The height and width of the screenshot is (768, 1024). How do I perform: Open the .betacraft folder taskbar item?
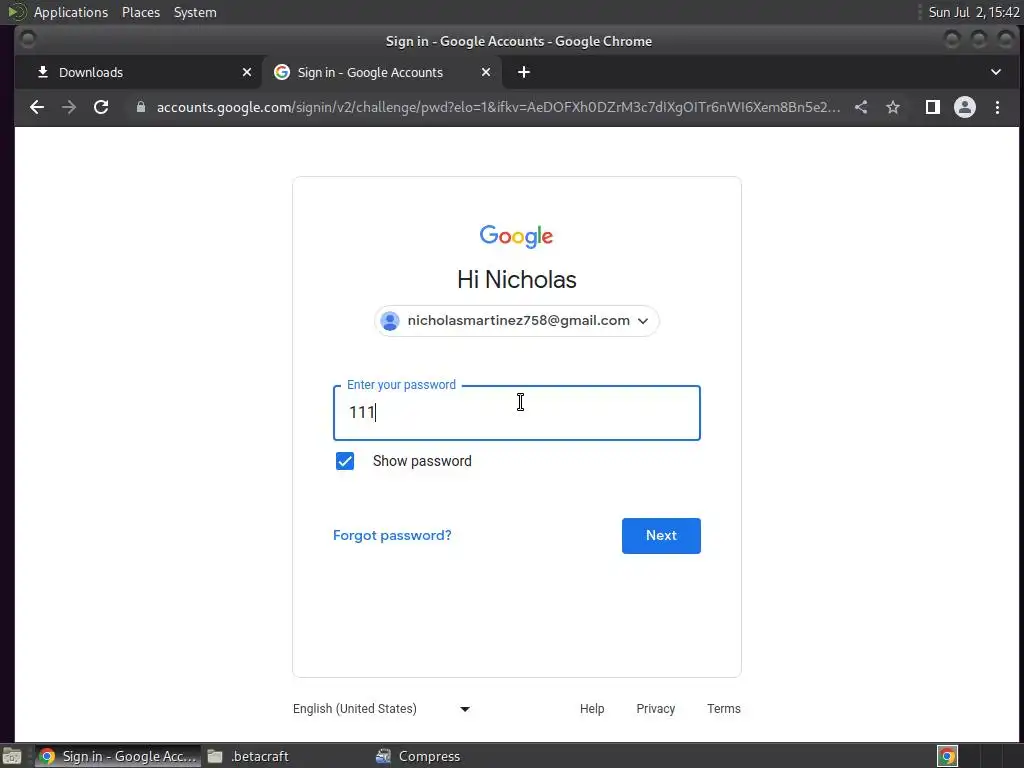coord(248,756)
